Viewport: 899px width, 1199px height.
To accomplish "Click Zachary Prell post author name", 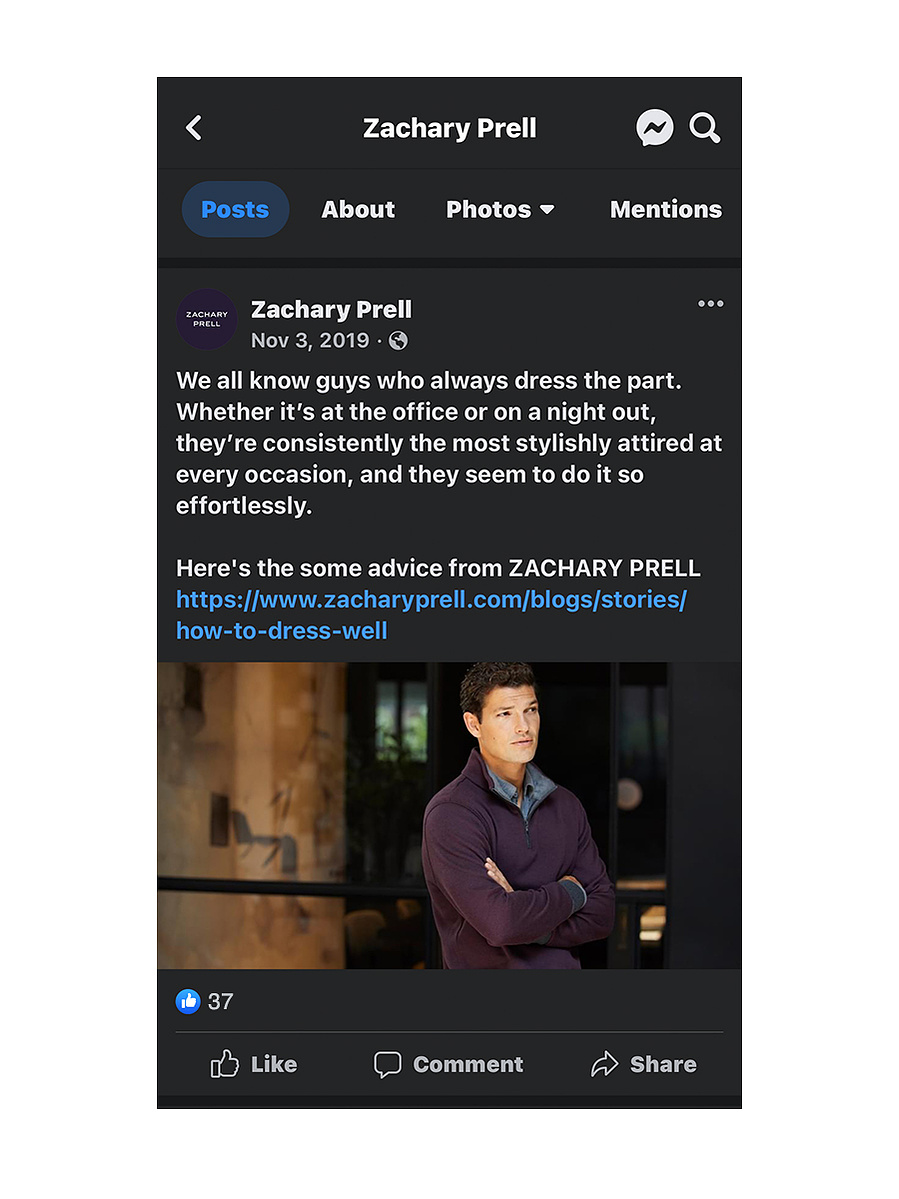I will pyautogui.click(x=331, y=309).
